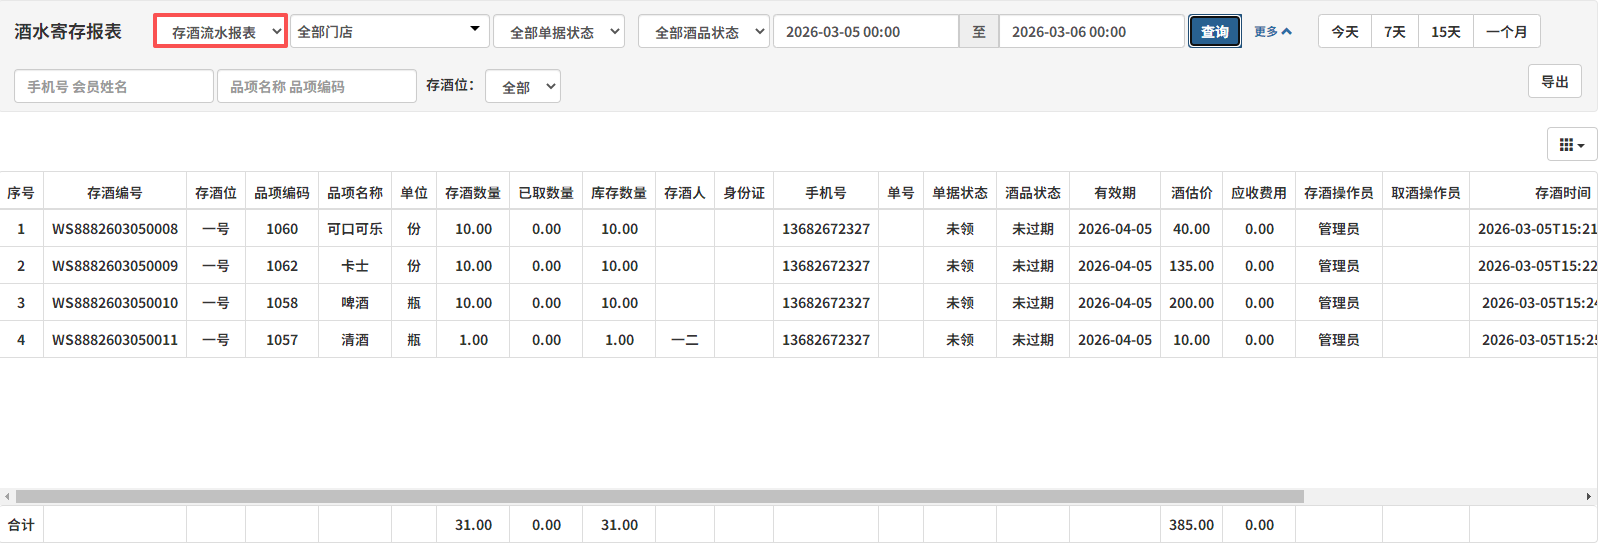Screen dimensions: 1598x554
Task: Expand the 全部门店 store dropdown
Action: coord(389,32)
